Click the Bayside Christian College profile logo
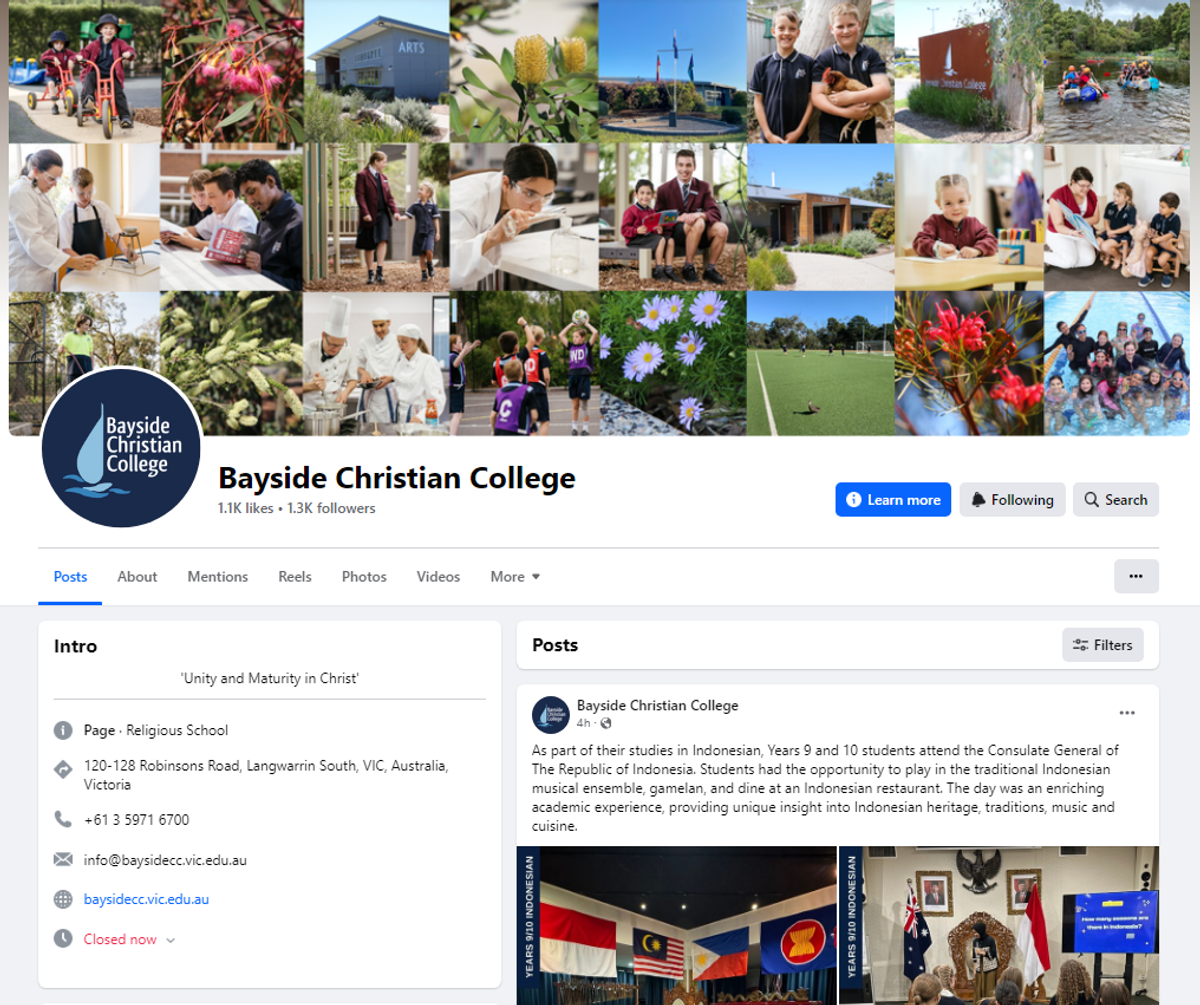The image size is (1200, 1005). (122, 447)
